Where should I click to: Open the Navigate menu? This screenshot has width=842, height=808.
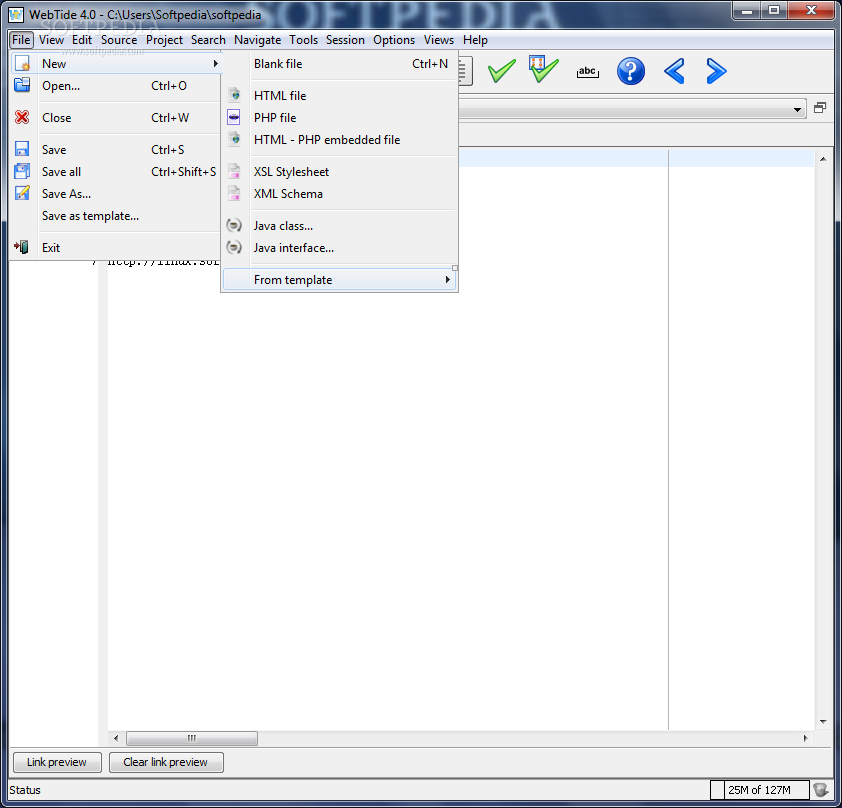click(257, 40)
